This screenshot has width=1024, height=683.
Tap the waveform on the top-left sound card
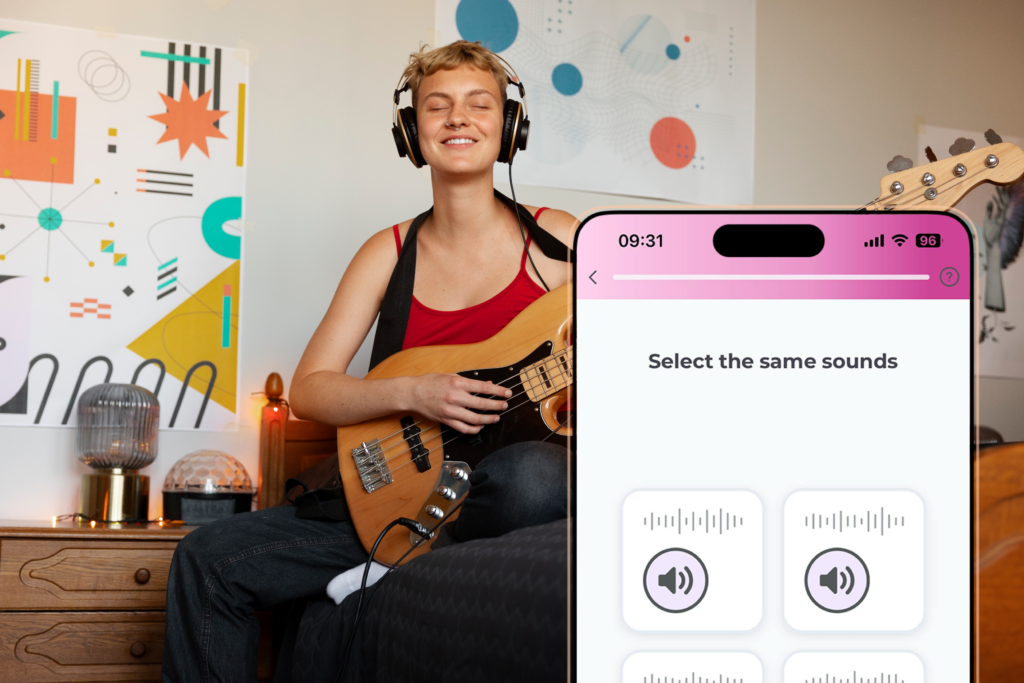pos(693,521)
